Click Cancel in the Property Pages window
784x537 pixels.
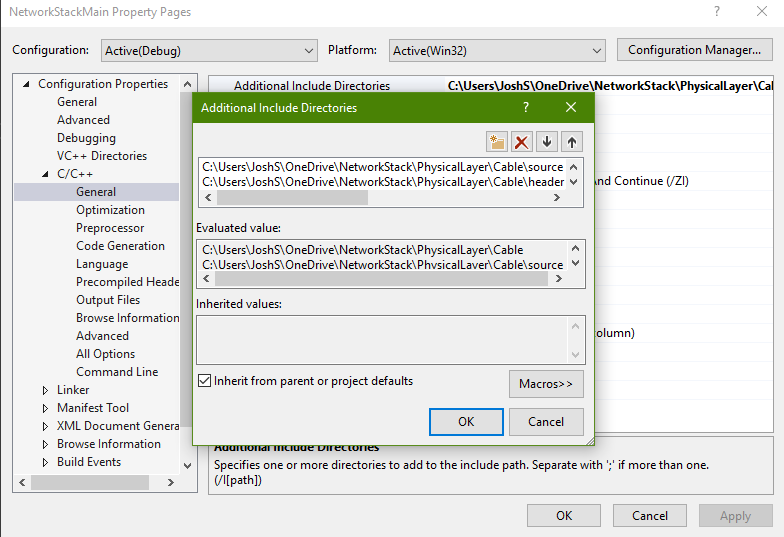pyautogui.click(x=650, y=516)
